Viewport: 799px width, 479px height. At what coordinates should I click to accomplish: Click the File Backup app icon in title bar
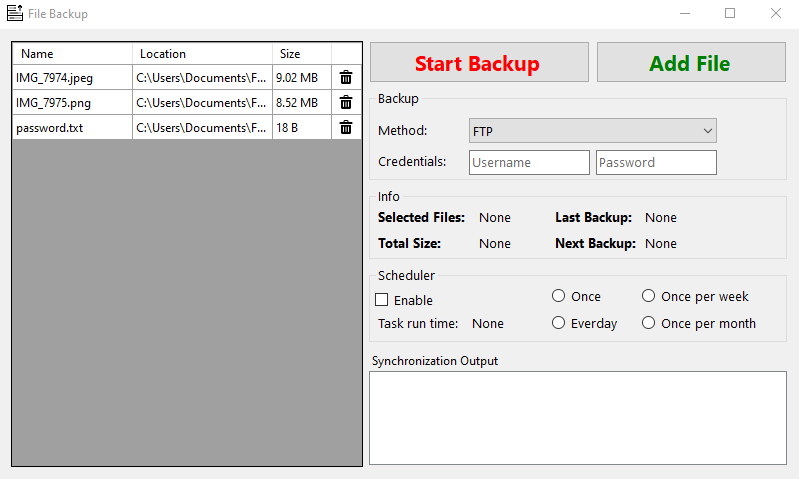pyautogui.click(x=15, y=14)
